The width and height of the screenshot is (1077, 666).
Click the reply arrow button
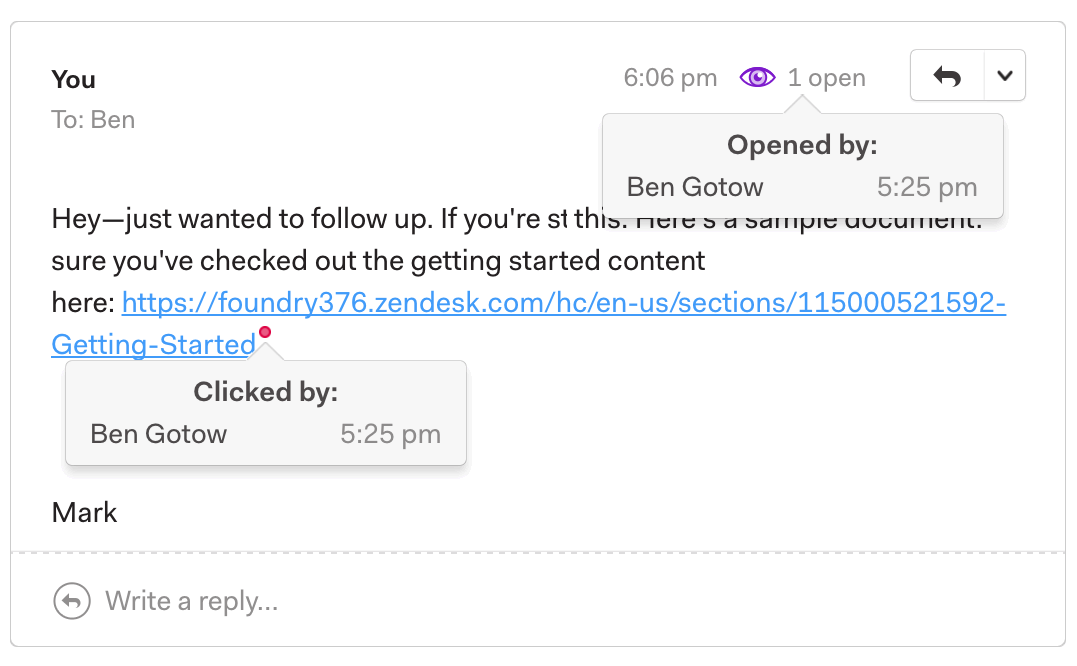click(947, 76)
